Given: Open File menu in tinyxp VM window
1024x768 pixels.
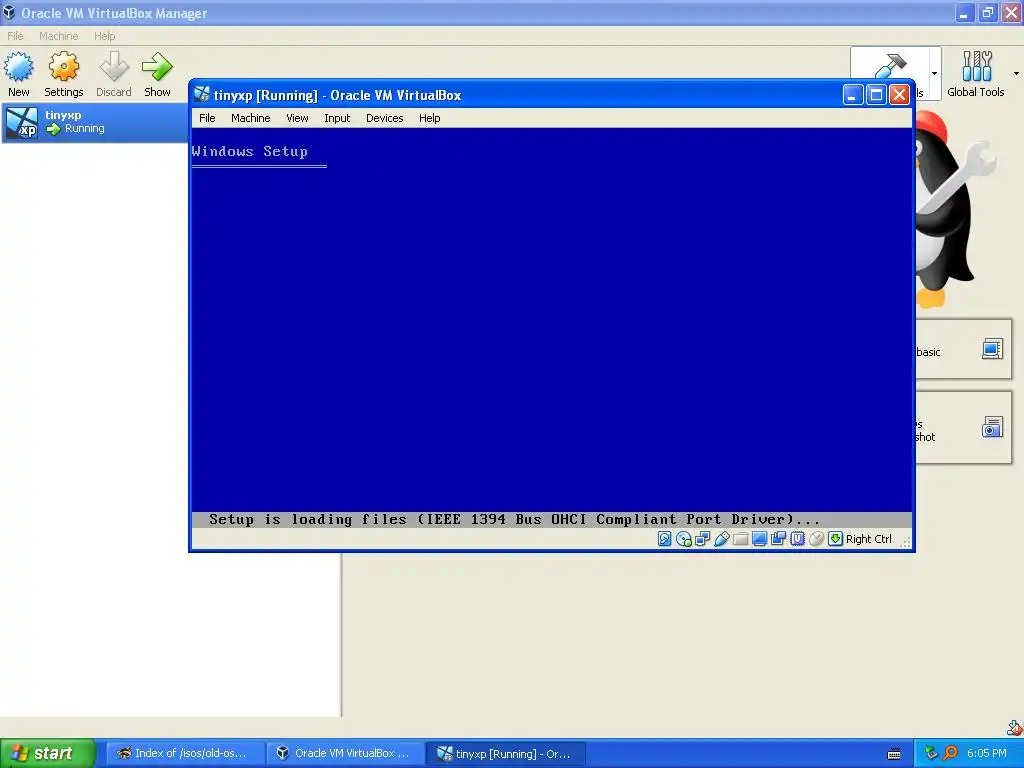Looking at the screenshot, I should pos(207,118).
